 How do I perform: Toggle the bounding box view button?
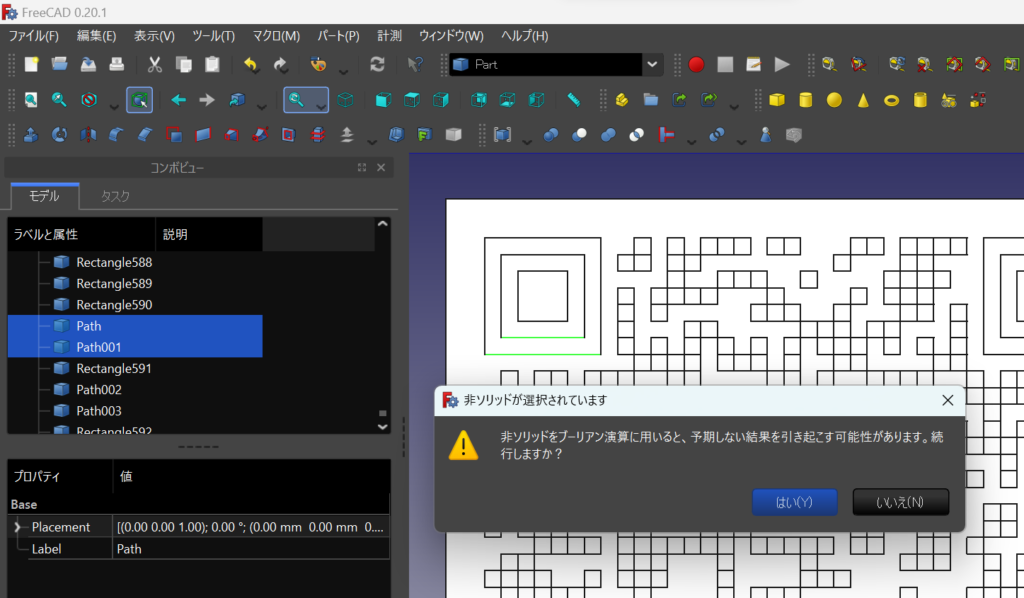click(x=139, y=100)
